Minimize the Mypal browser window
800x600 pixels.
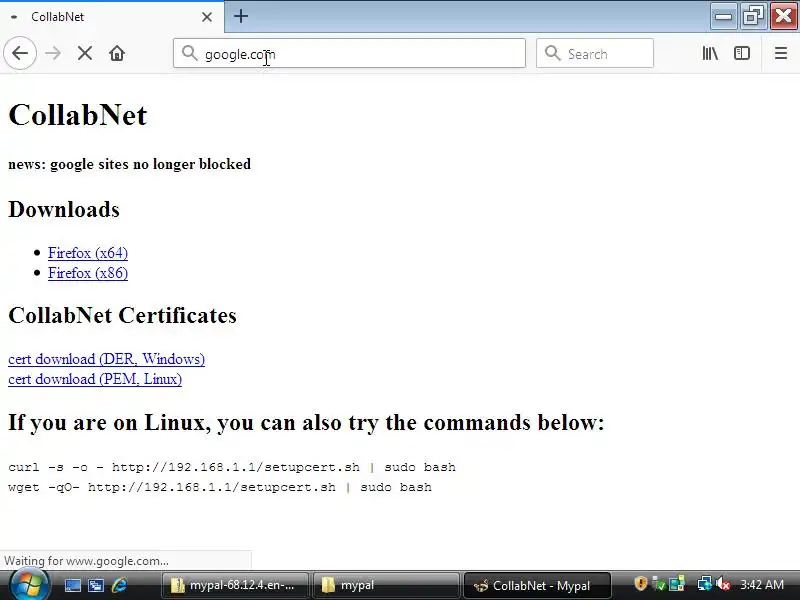point(723,16)
